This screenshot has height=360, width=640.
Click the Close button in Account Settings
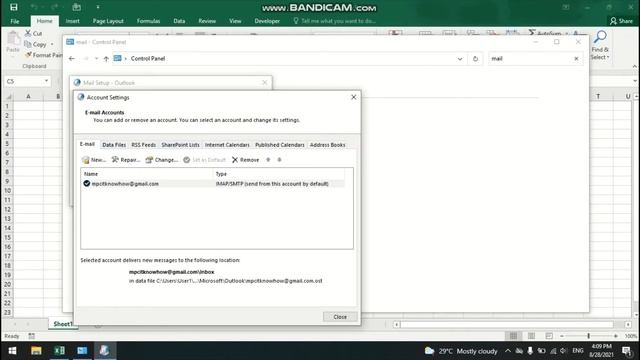tap(340, 317)
